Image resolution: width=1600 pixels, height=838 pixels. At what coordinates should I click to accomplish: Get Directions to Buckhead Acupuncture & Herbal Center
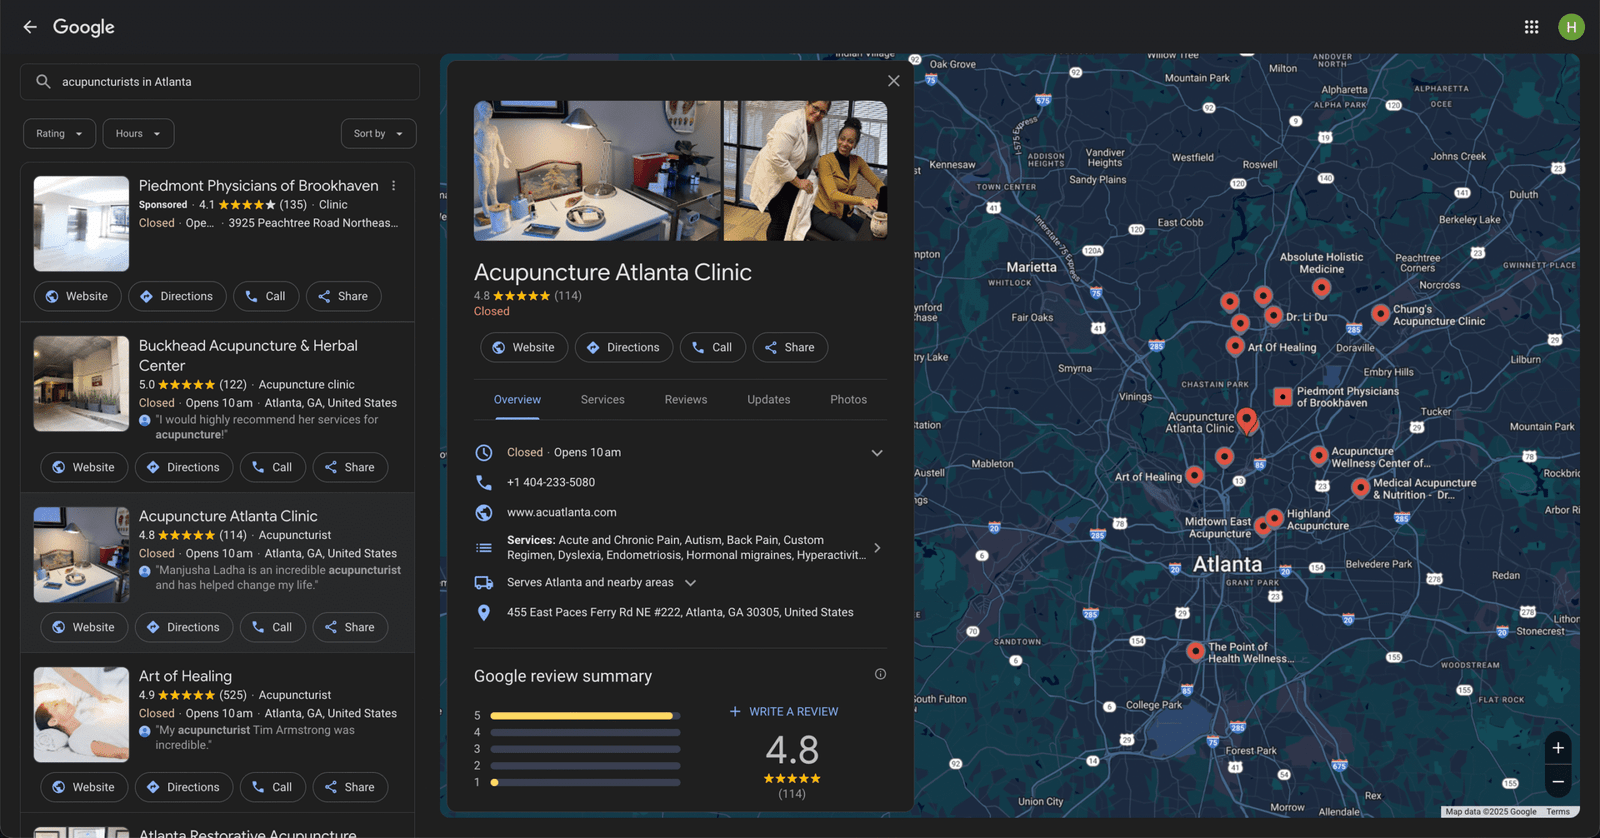click(184, 468)
